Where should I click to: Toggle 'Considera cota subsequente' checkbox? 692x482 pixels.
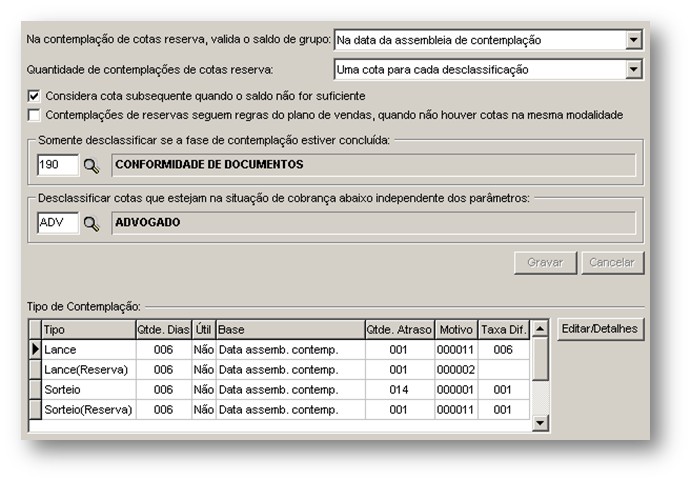click(34, 96)
